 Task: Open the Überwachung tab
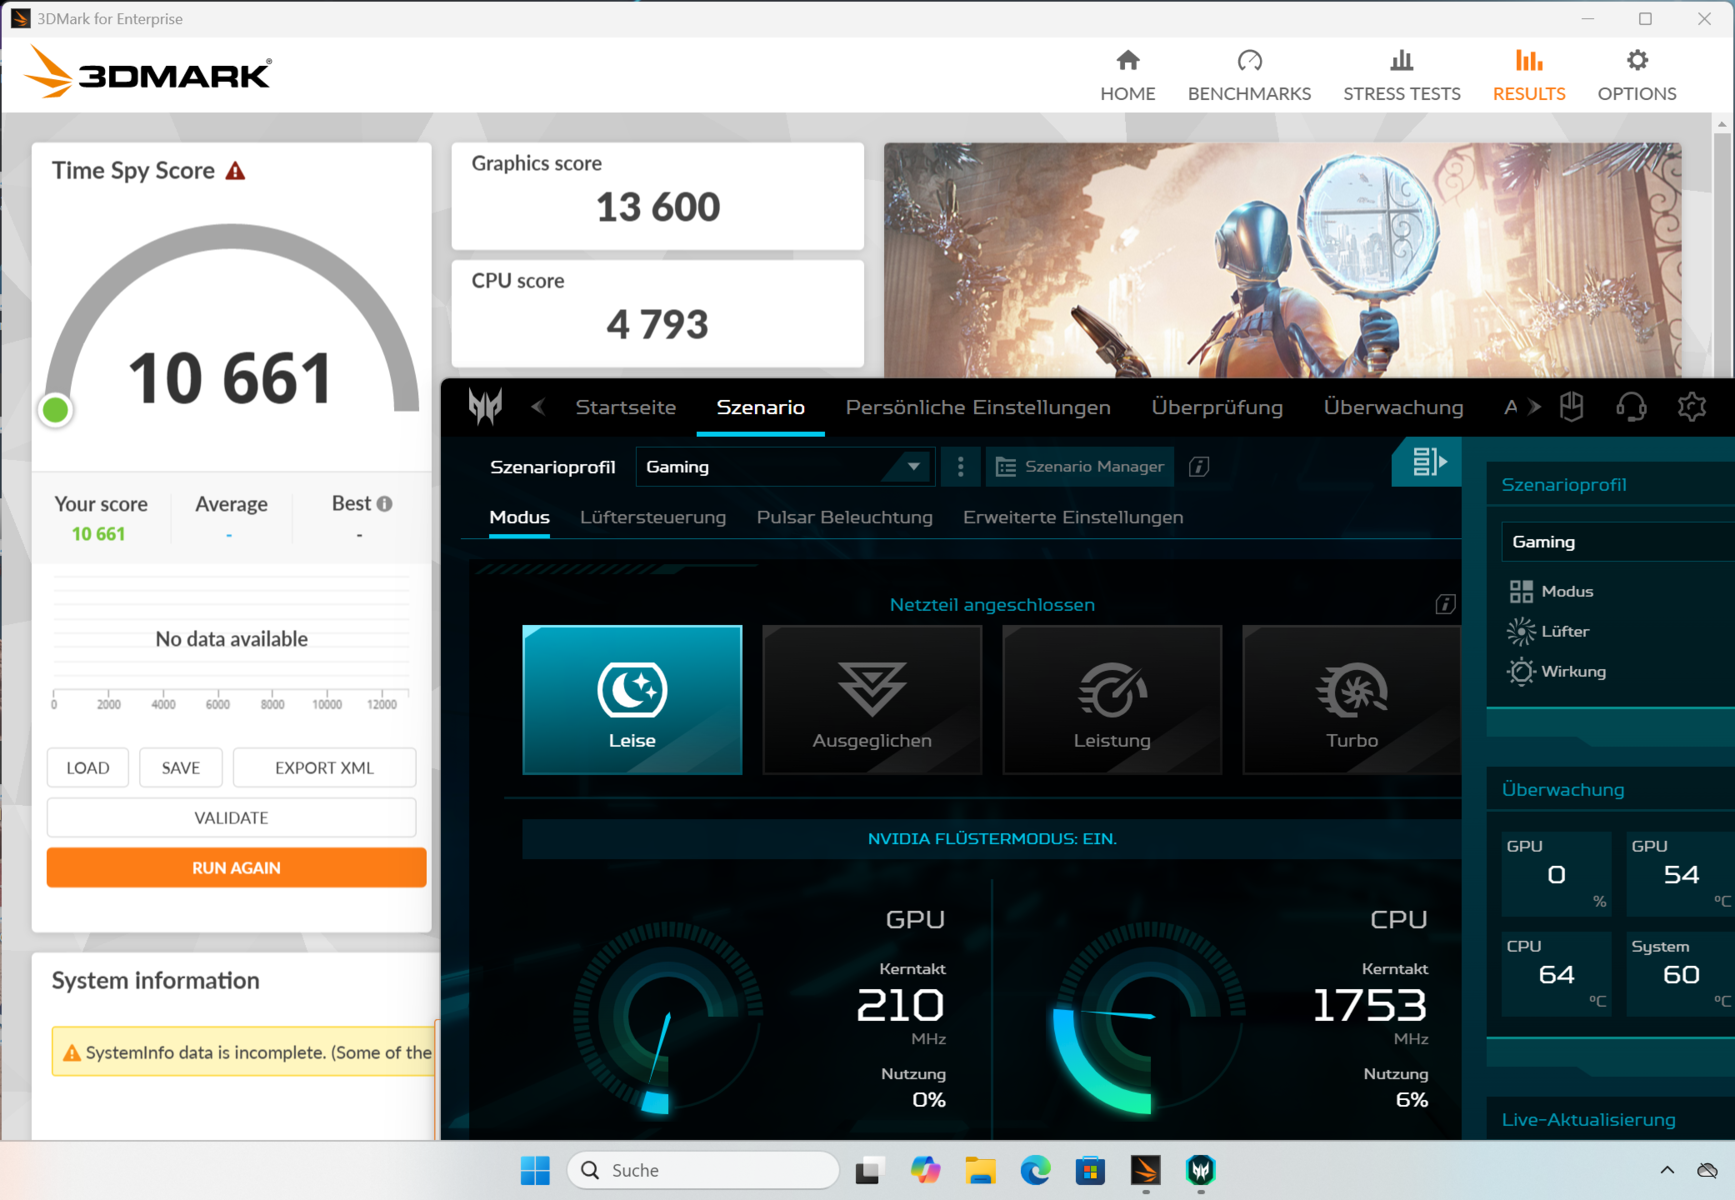(1393, 407)
